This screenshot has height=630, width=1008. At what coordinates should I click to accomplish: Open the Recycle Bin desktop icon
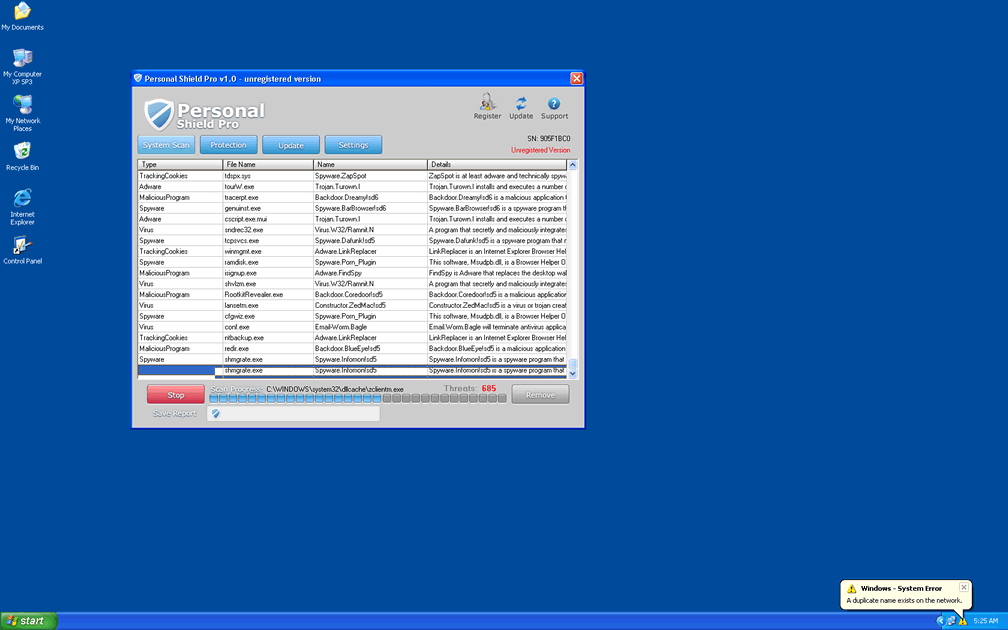[x=22, y=152]
